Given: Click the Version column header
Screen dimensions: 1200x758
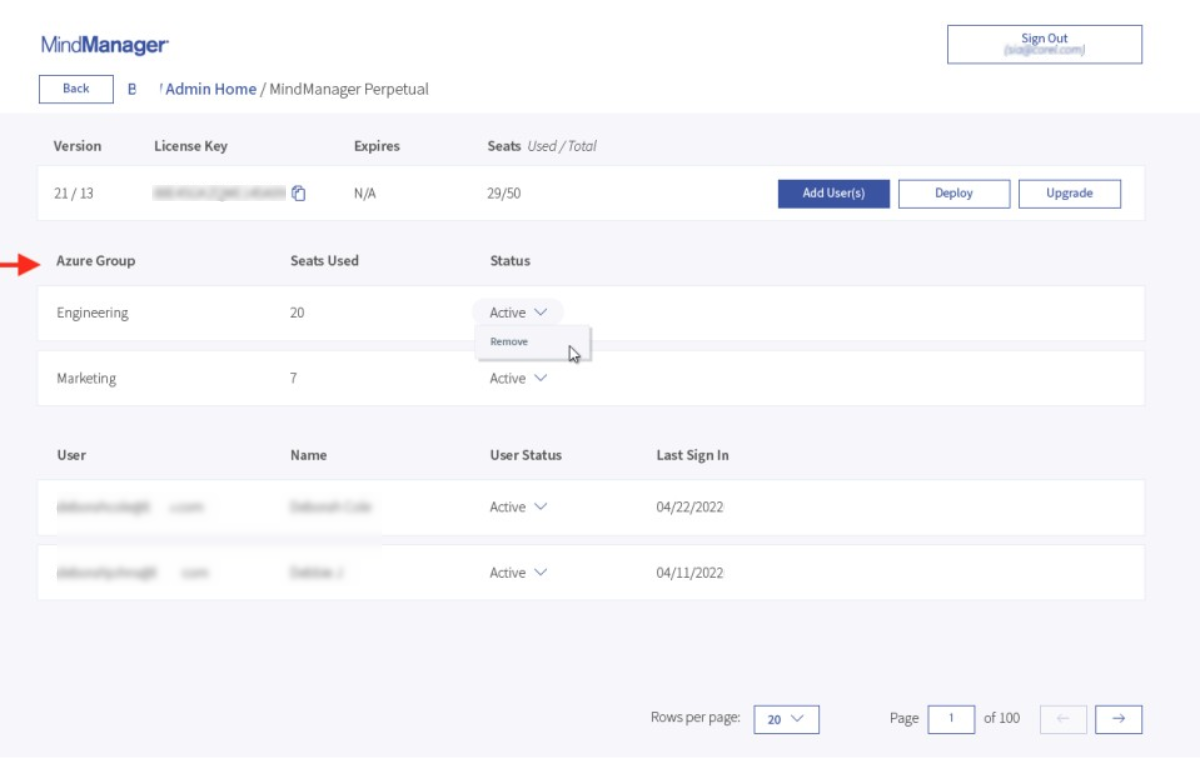Looking at the screenshot, I should point(77,146).
